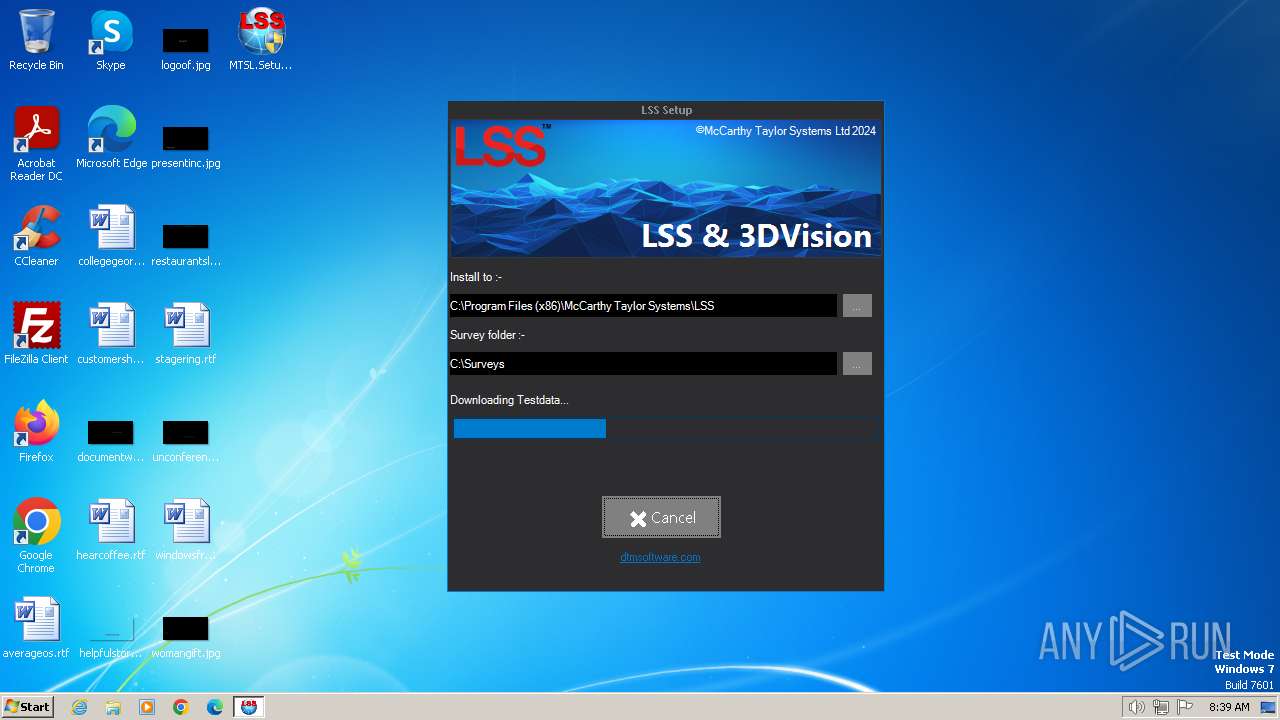Select the FileZilla Client shortcut
Image resolution: width=1280 pixels, height=720 pixels.
[36, 334]
